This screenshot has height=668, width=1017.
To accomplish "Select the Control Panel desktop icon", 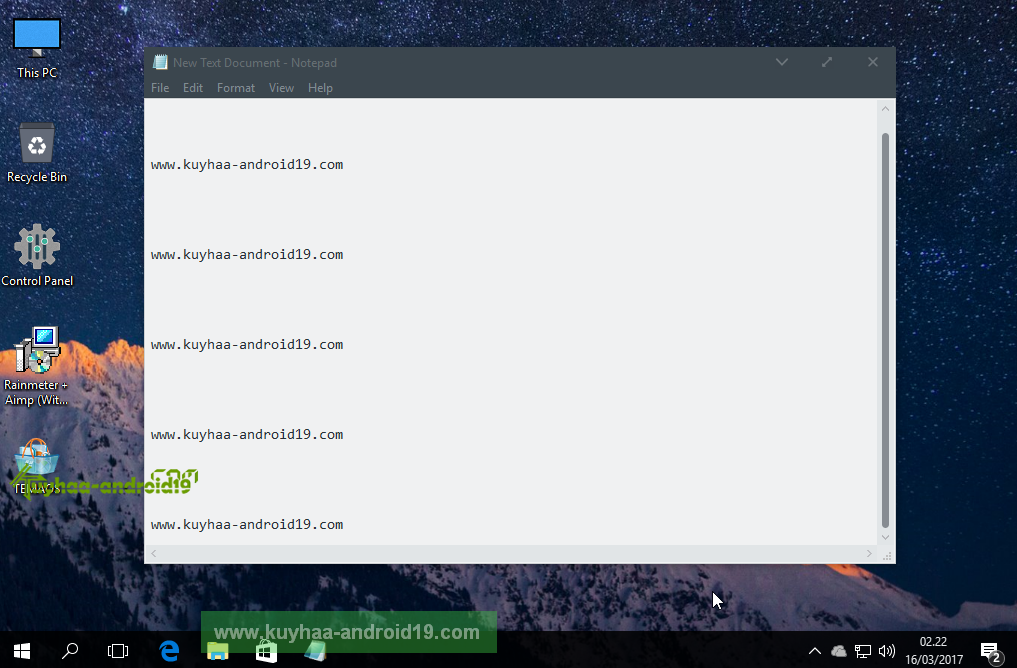I will tap(37, 256).
